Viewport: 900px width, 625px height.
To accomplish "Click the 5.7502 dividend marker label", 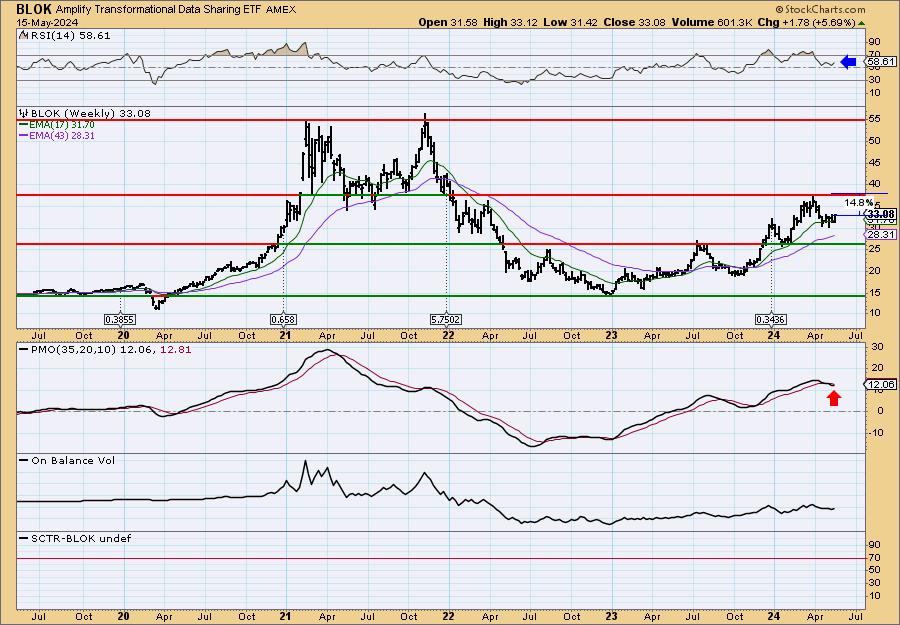I will 447,319.
